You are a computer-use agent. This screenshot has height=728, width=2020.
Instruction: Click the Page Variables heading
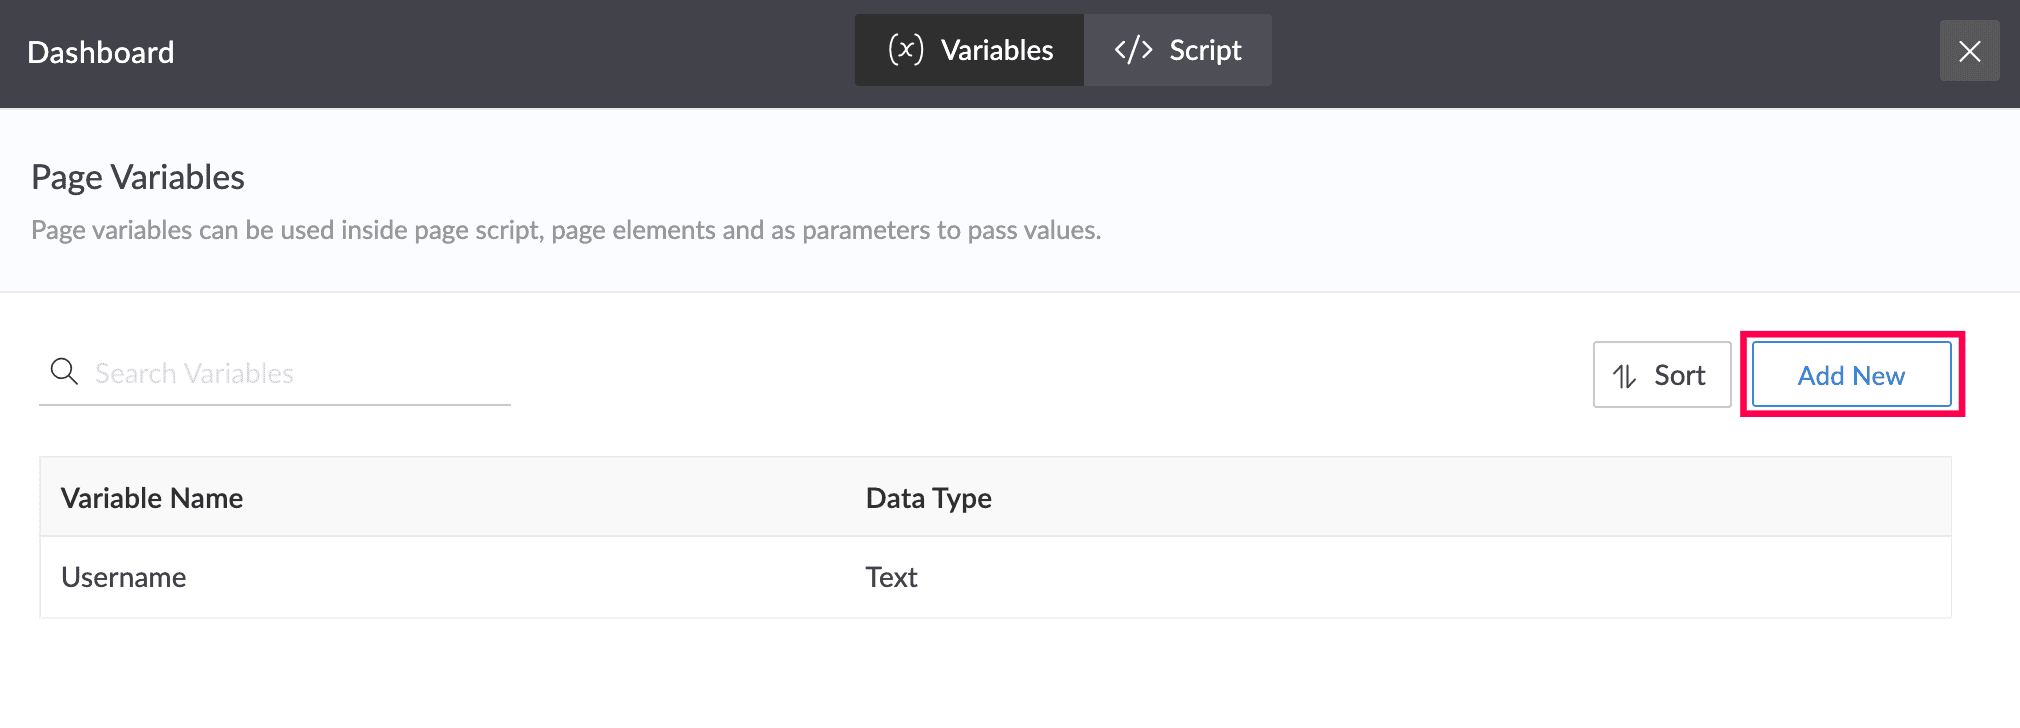(x=138, y=177)
